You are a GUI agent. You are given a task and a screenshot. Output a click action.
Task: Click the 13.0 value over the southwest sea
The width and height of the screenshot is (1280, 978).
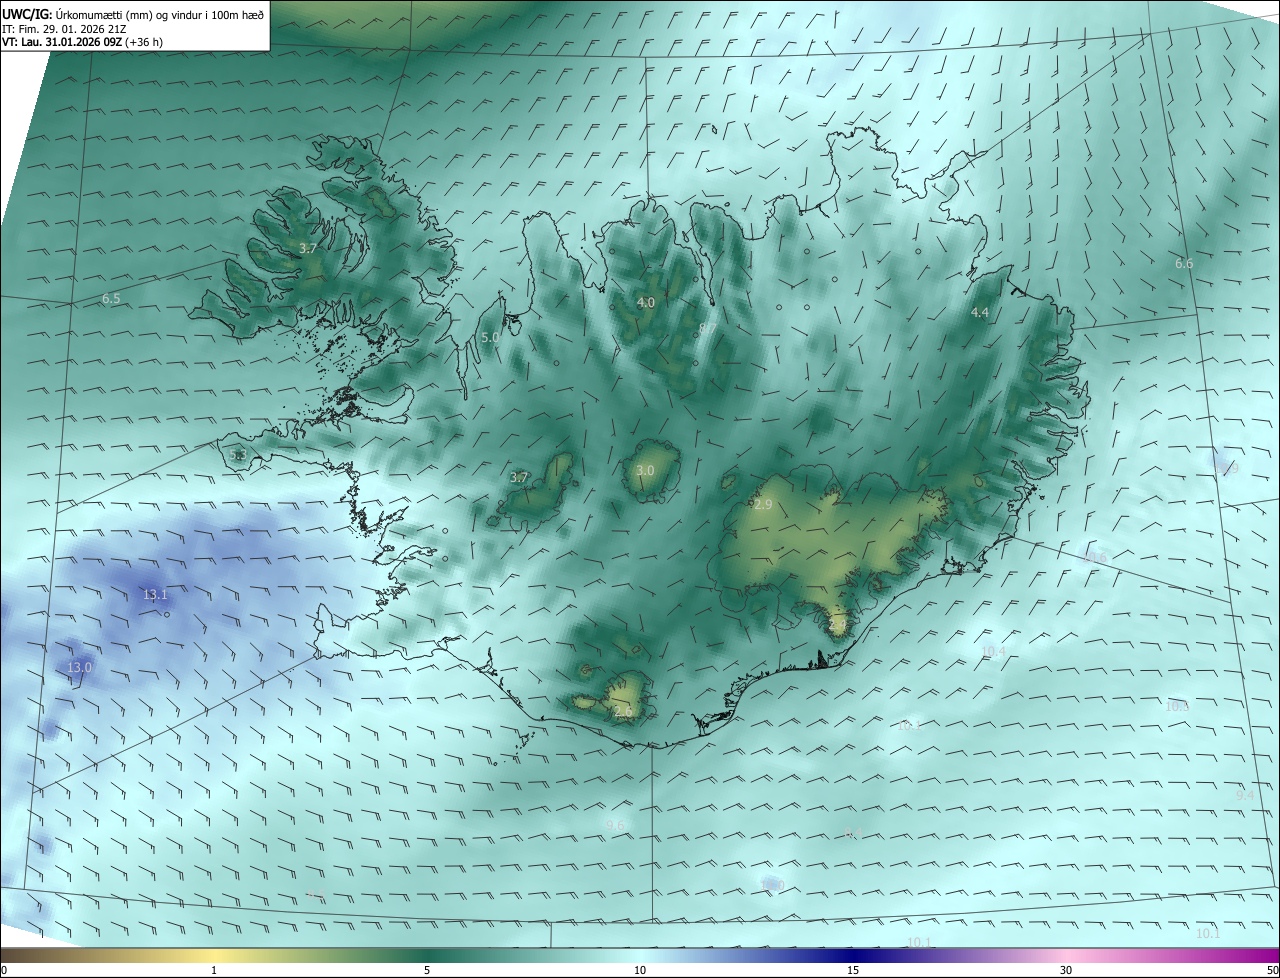80,667
